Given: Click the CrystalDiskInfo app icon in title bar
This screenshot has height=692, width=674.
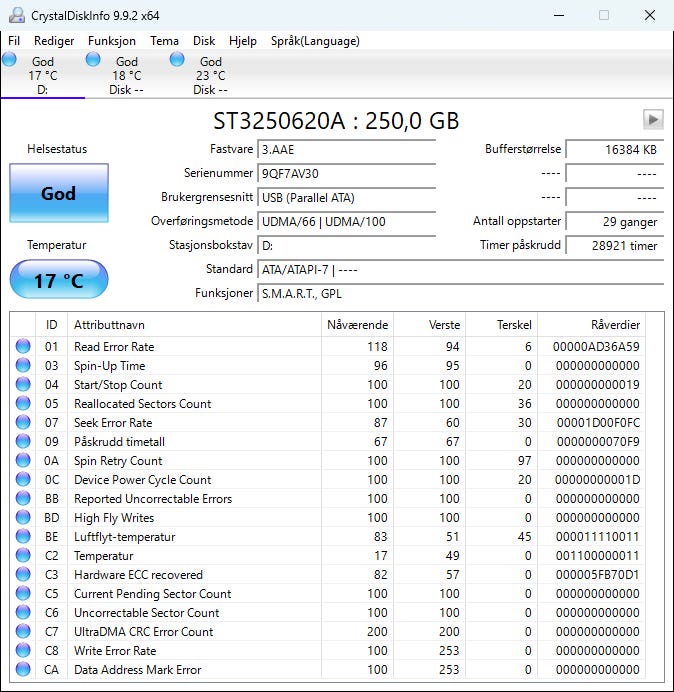Looking at the screenshot, I should [x=17, y=15].
